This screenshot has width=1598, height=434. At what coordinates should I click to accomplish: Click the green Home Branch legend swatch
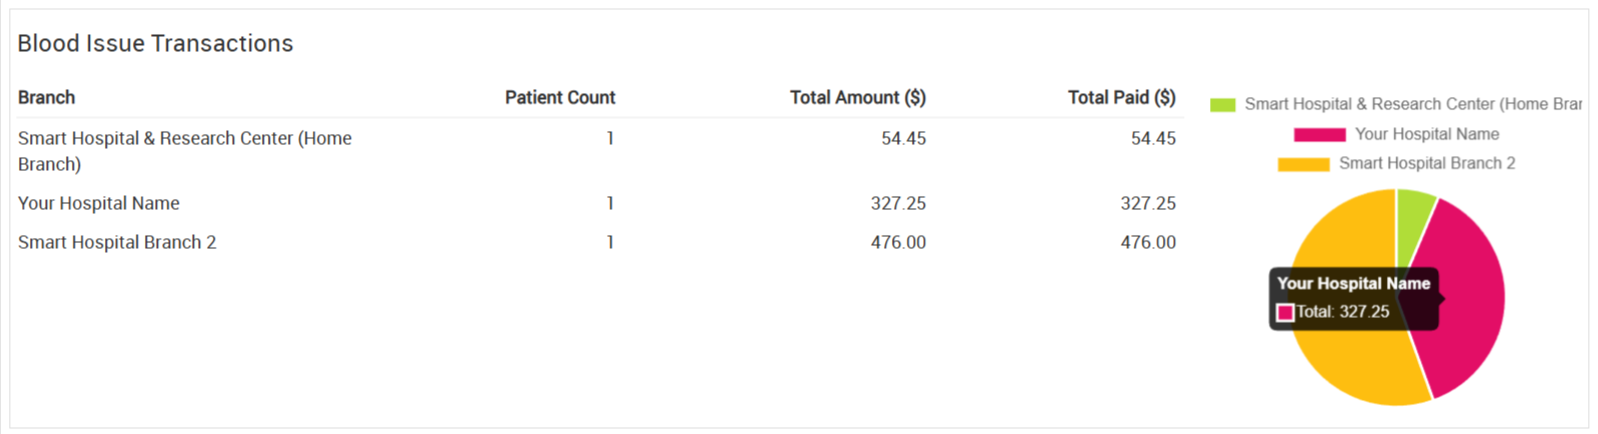pos(1222,105)
